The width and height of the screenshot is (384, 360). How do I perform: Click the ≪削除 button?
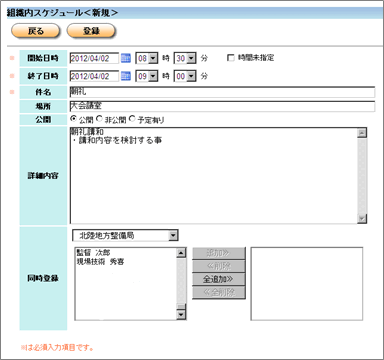click(x=219, y=266)
